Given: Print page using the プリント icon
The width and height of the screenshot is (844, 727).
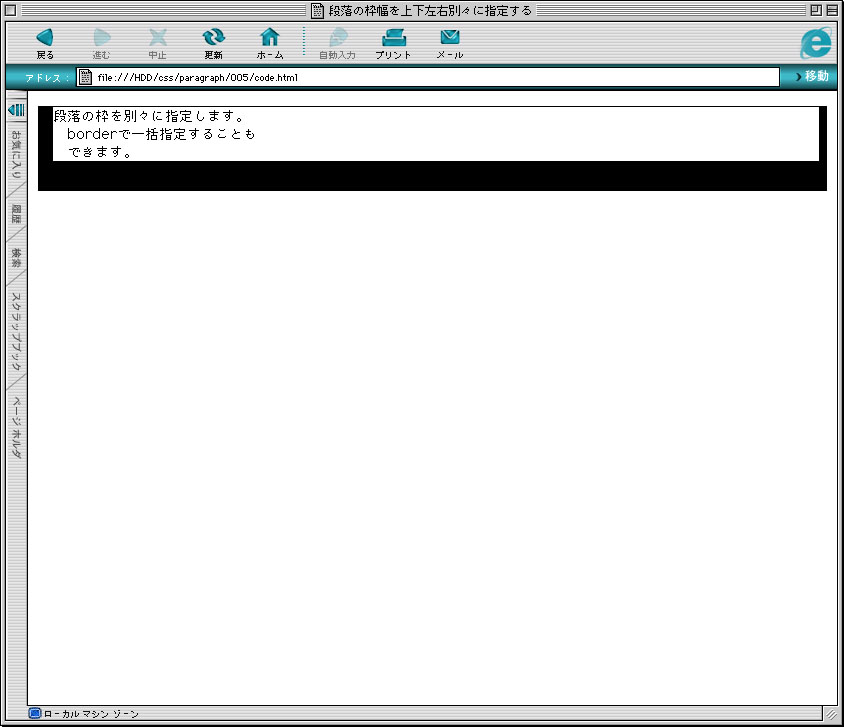Looking at the screenshot, I should 393,38.
